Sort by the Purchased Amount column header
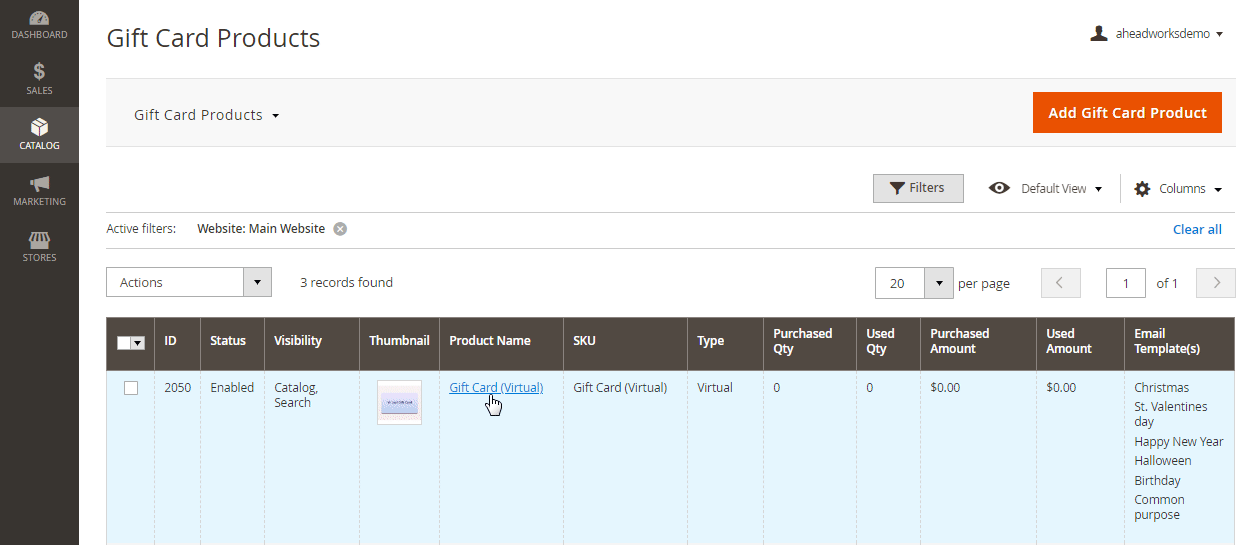The width and height of the screenshot is (1246, 545). point(978,344)
